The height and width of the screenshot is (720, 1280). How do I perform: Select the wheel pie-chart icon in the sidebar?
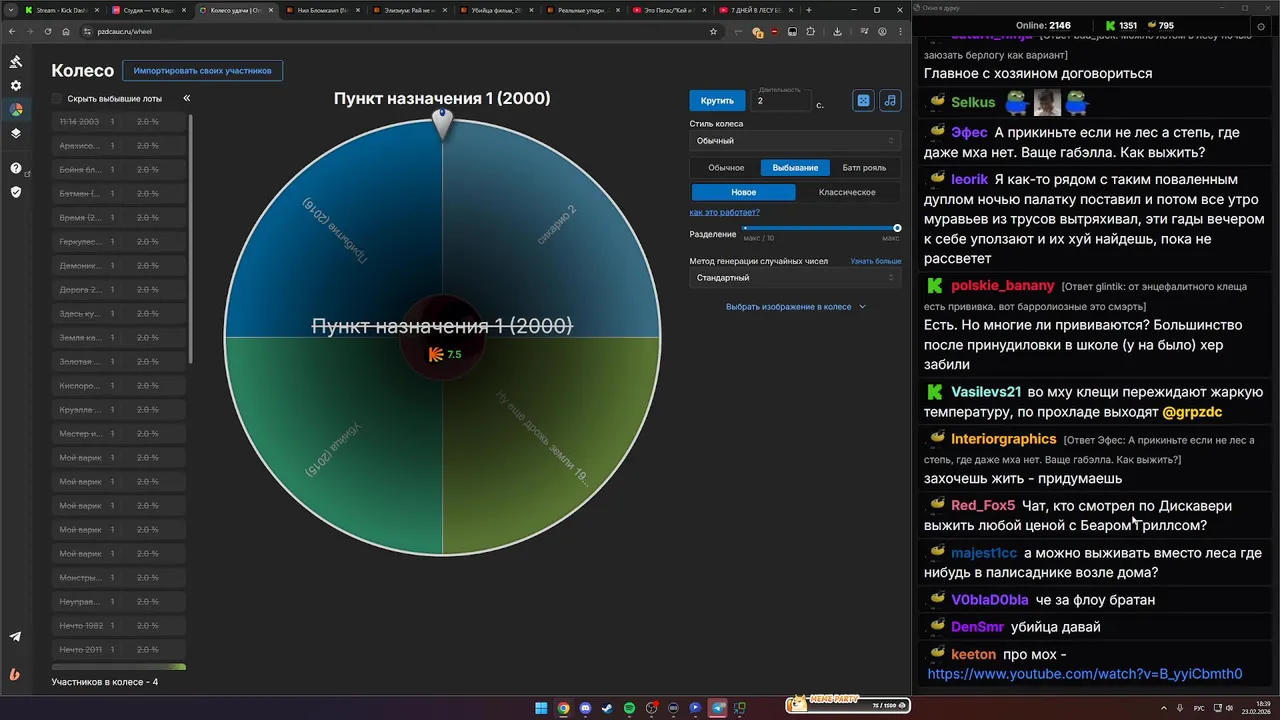pos(16,110)
